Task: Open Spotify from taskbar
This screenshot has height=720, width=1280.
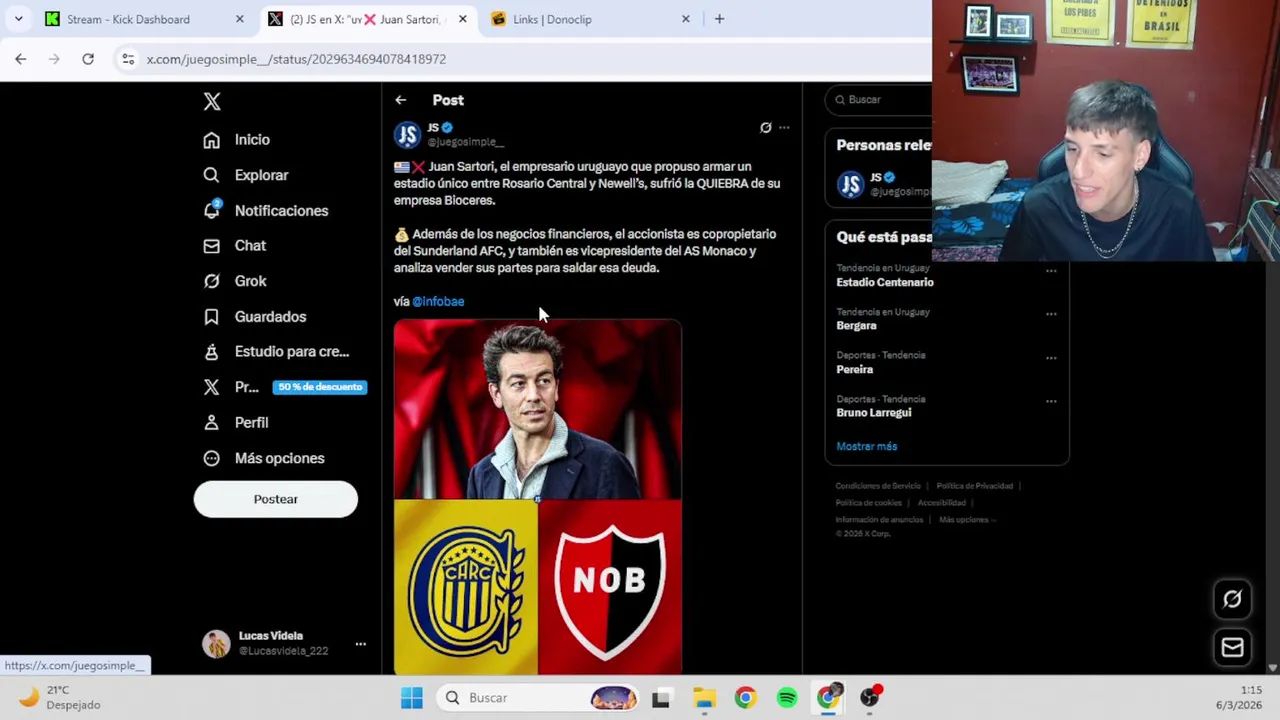Action: click(787, 698)
